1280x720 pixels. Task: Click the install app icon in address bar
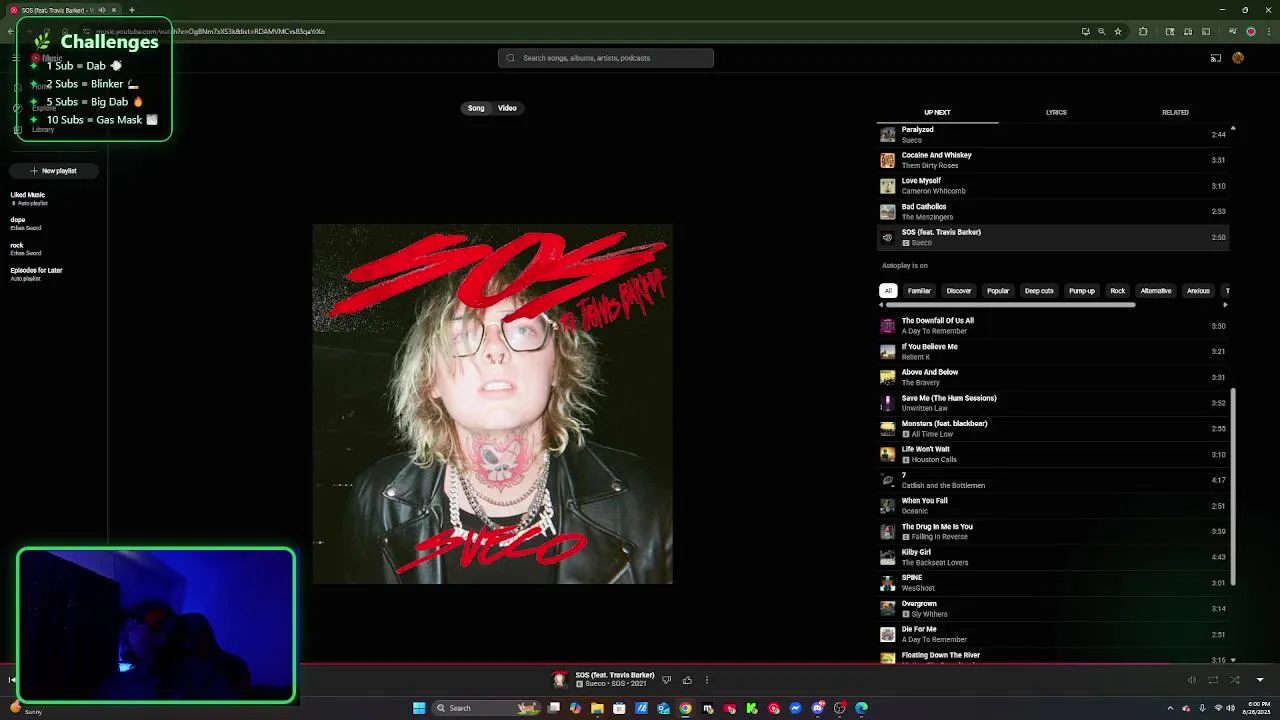click(x=1085, y=31)
